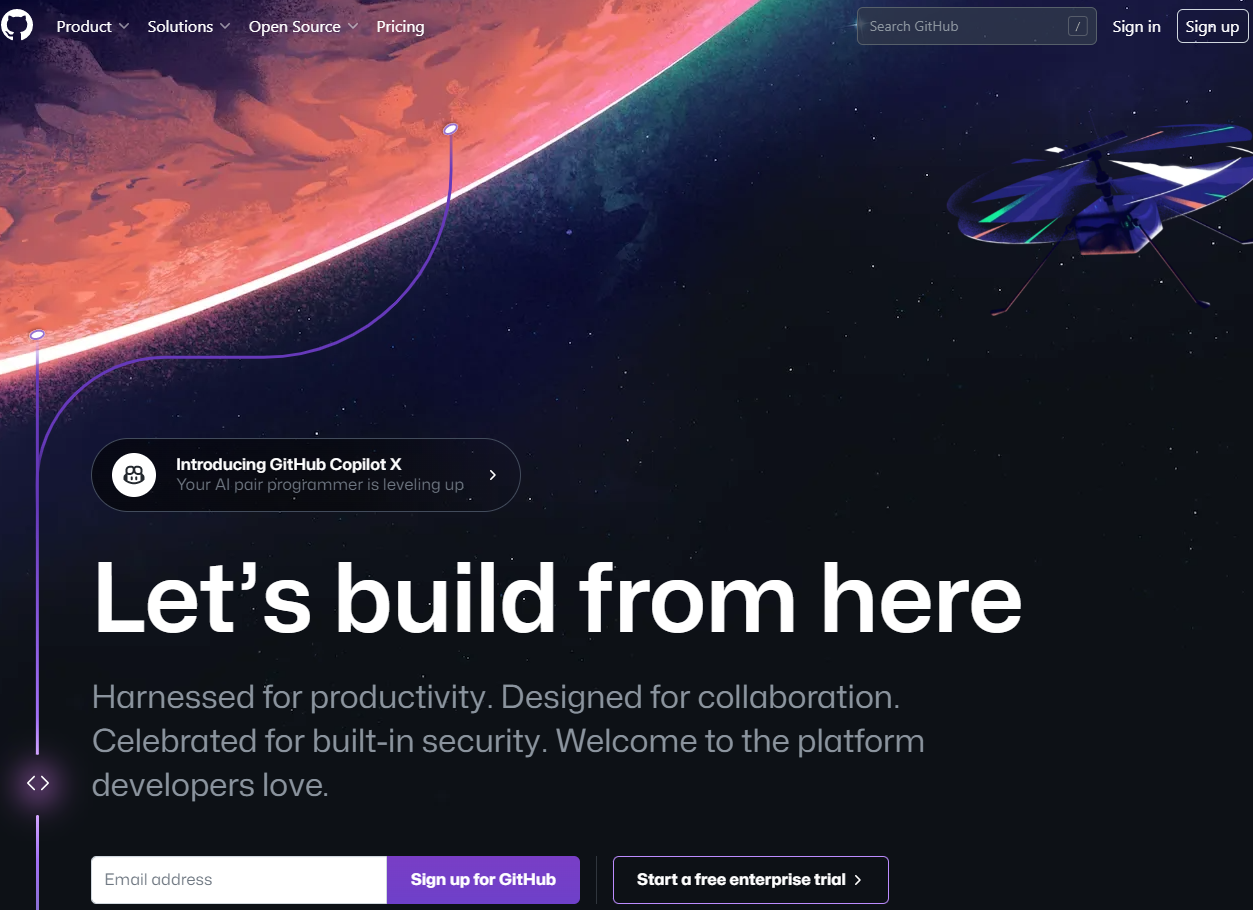Focus the Search GitHub box
Screen dimensions: 1253x910
[976, 27]
